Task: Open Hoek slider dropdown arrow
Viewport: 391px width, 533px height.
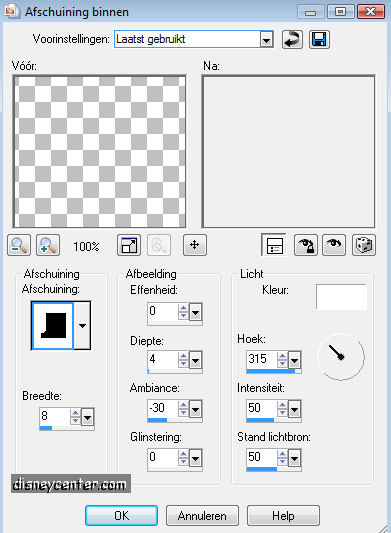Action: click(x=294, y=361)
